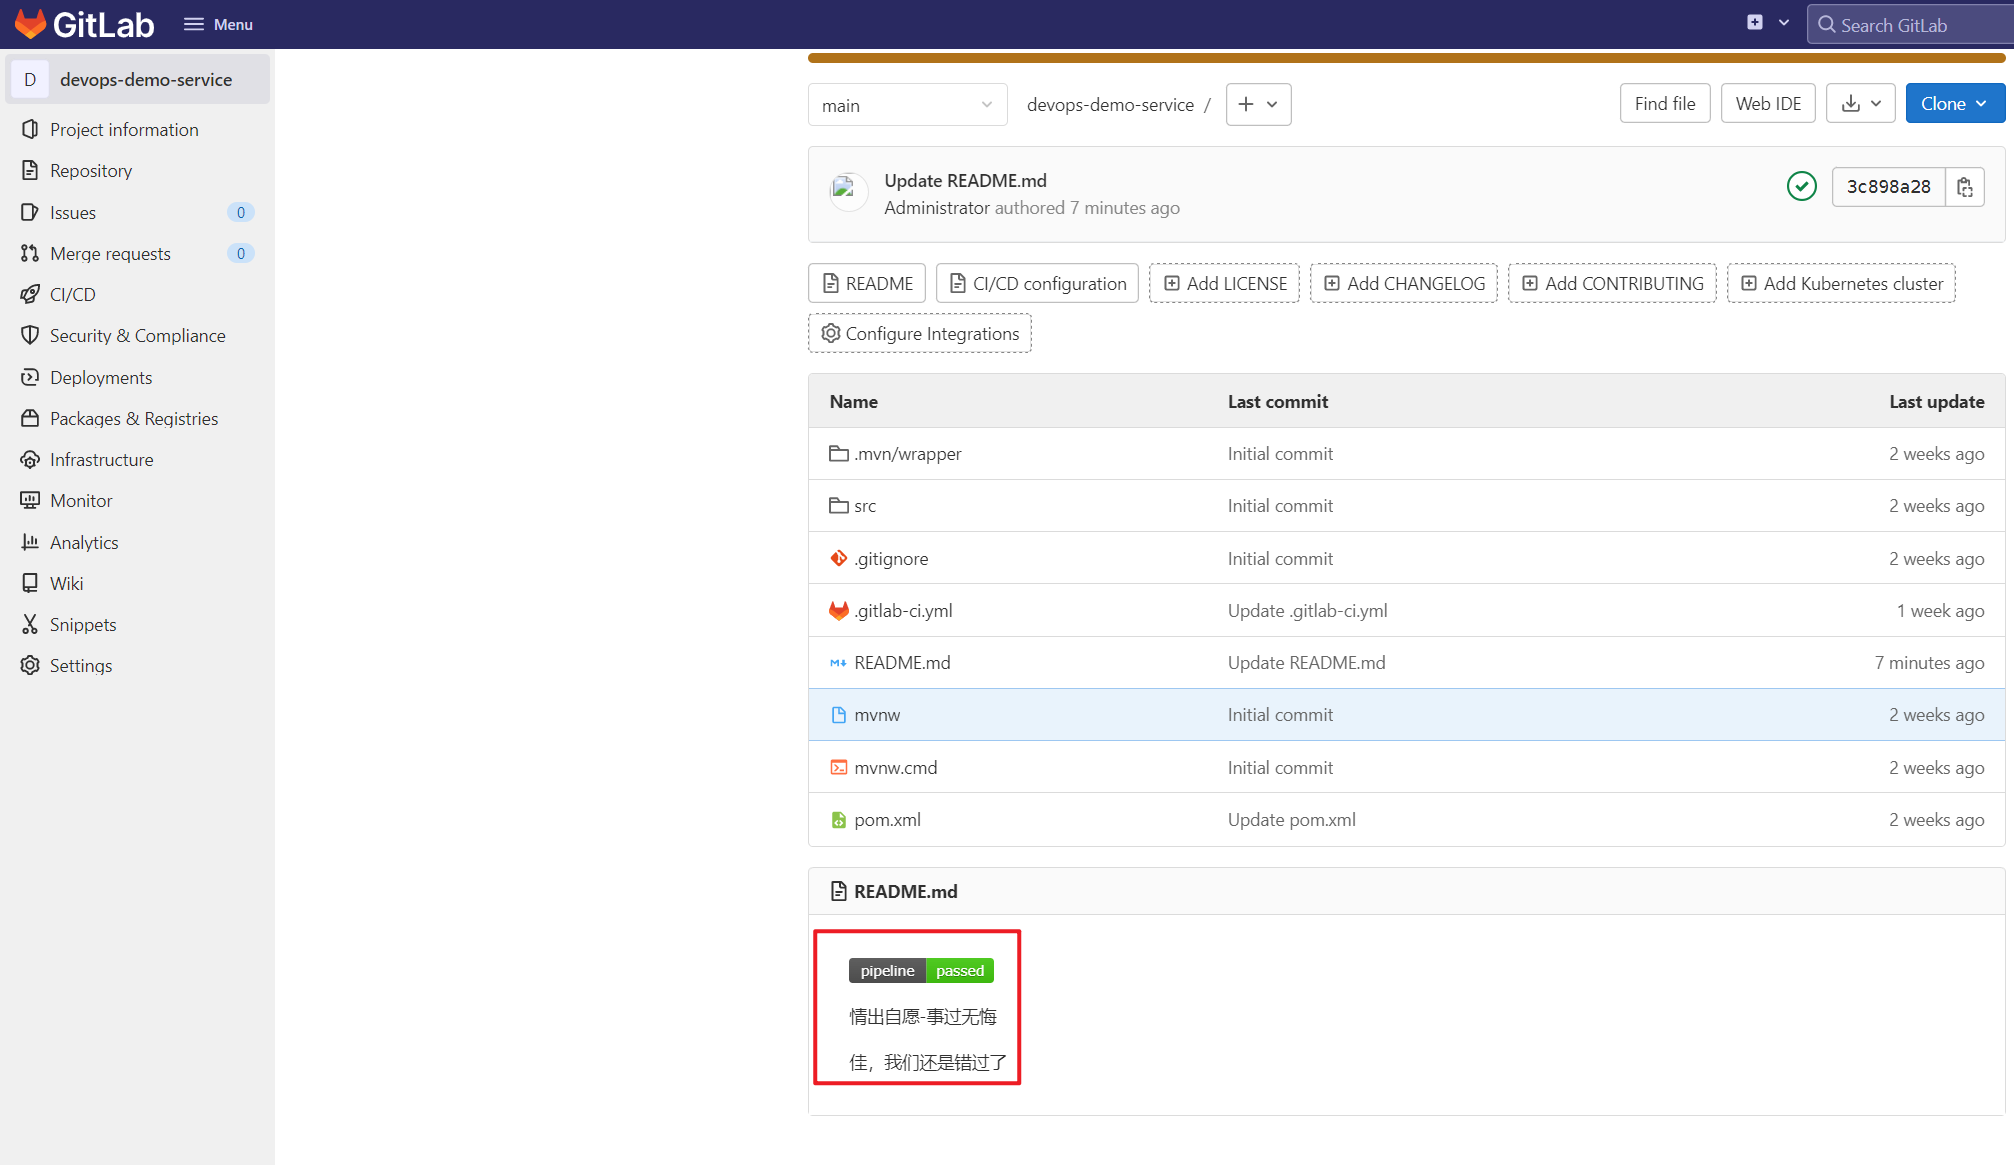Open the plus add-file dropdown in breadcrumb

(1258, 104)
